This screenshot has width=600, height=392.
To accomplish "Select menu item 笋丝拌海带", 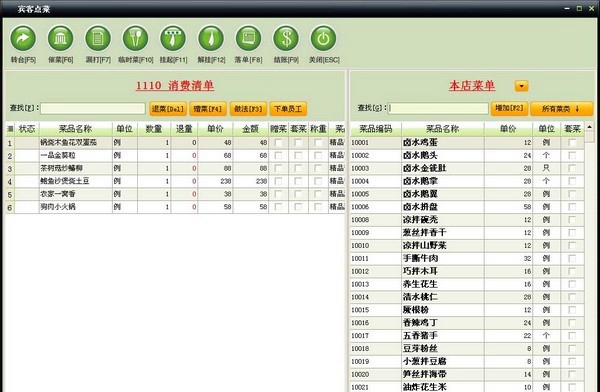I will click(467, 374).
